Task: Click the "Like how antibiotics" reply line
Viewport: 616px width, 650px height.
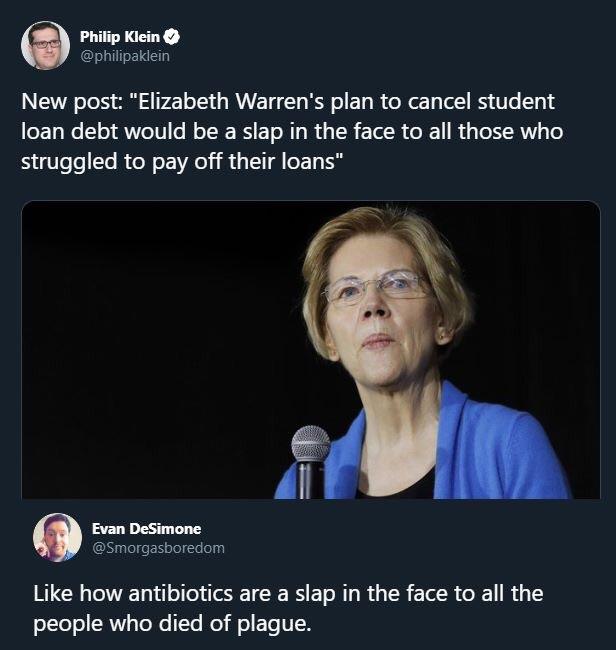Action: click(130, 593)
